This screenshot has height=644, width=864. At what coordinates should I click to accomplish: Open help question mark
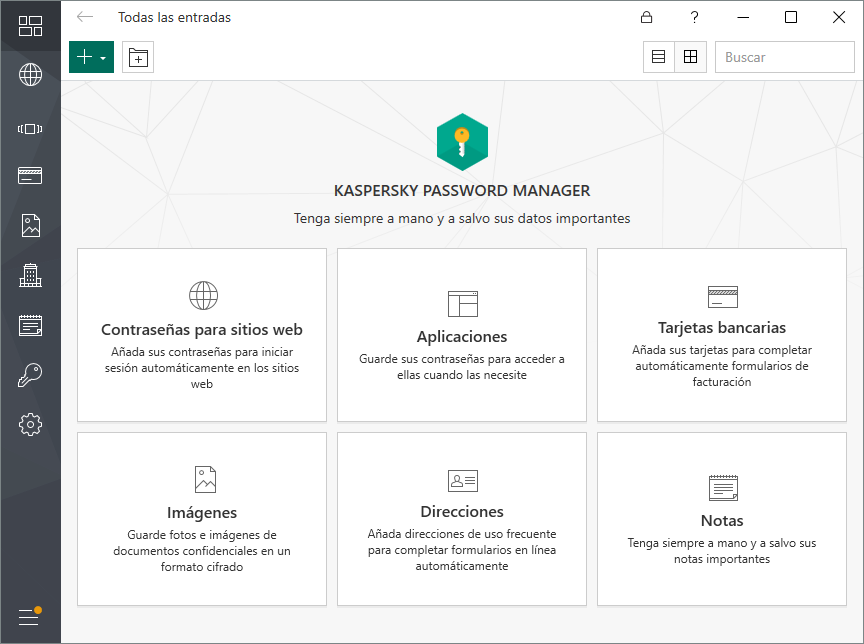click(x=695, y=17)
